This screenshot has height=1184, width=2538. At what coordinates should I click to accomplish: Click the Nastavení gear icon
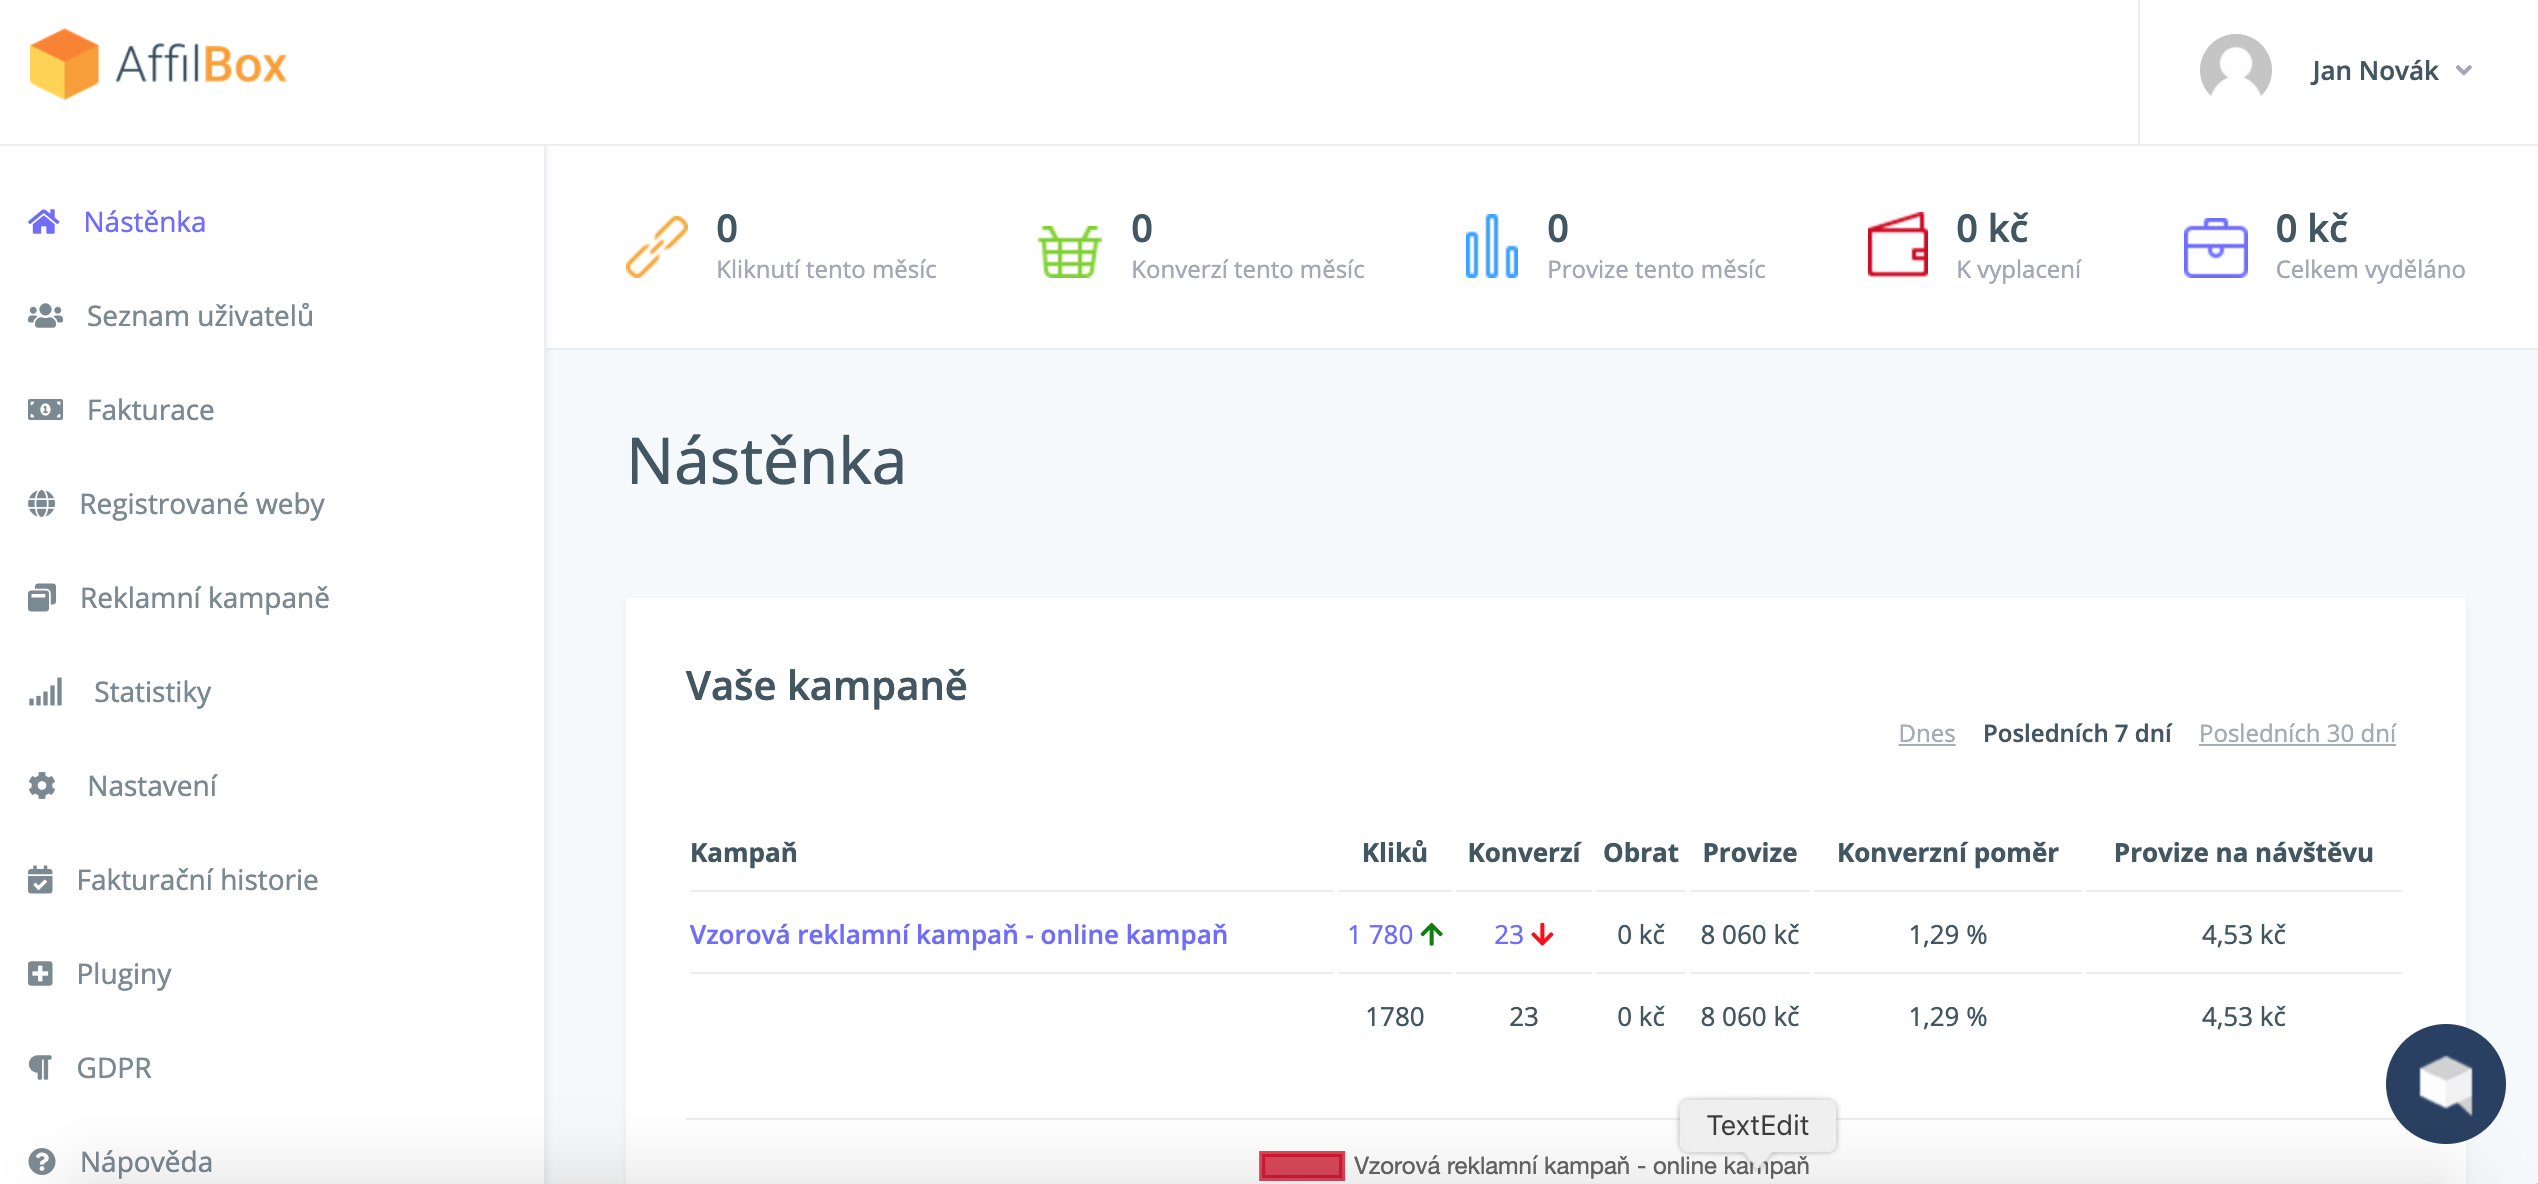[42, 786]
